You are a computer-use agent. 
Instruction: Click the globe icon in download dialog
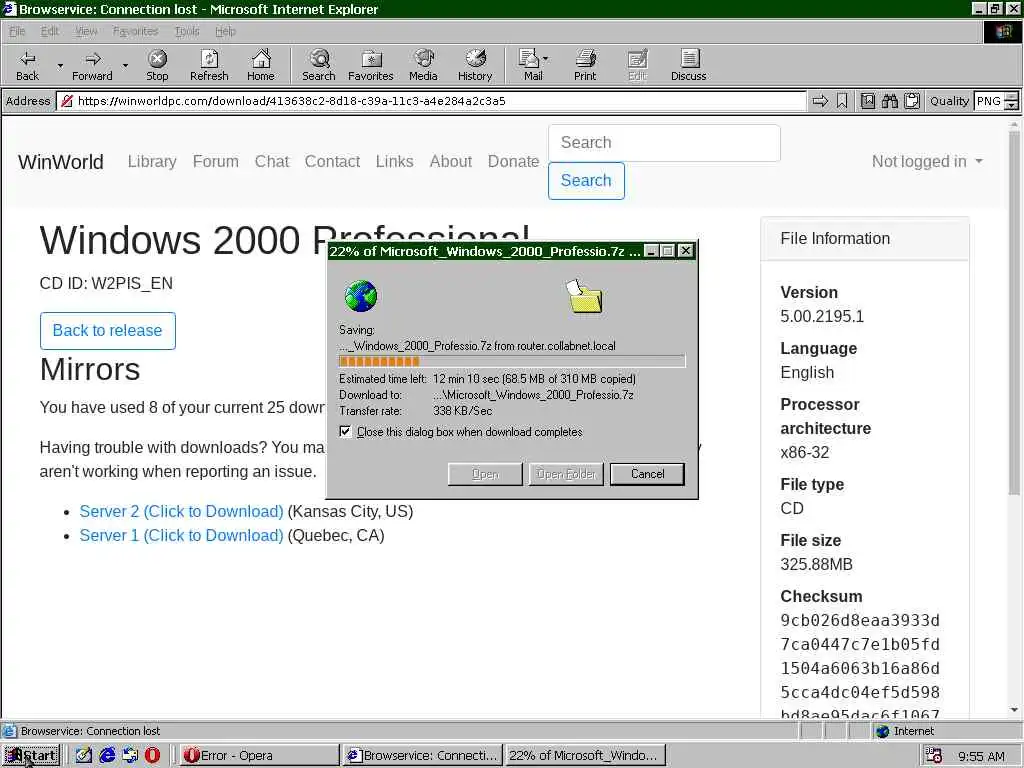click(360, 296)
